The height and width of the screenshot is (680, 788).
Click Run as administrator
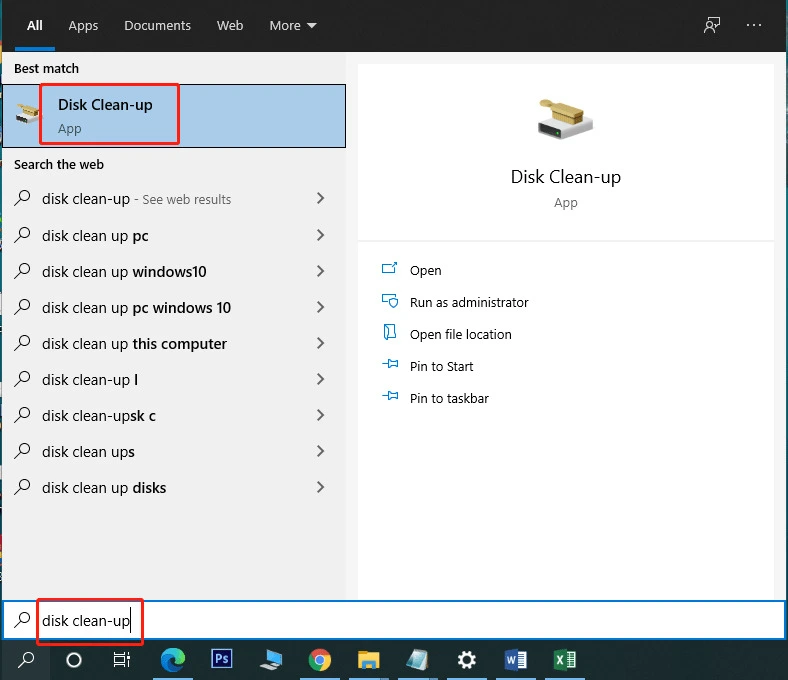tap(469, 303)
